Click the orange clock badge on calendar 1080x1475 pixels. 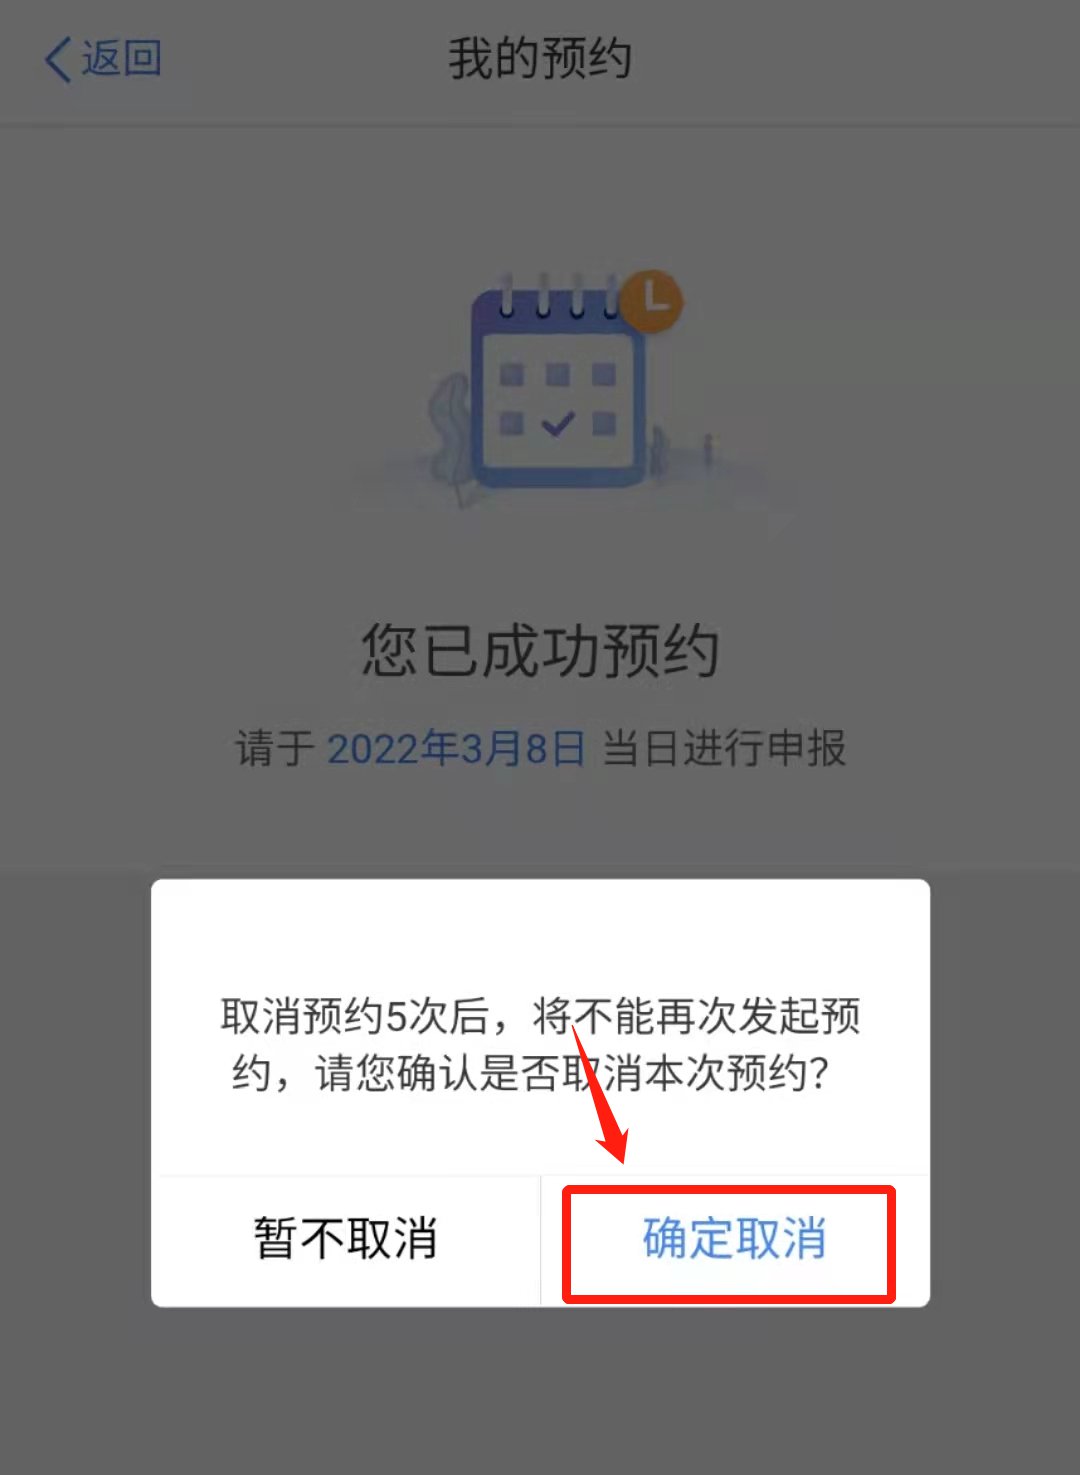pyautogui.click(x=652, y=298)
